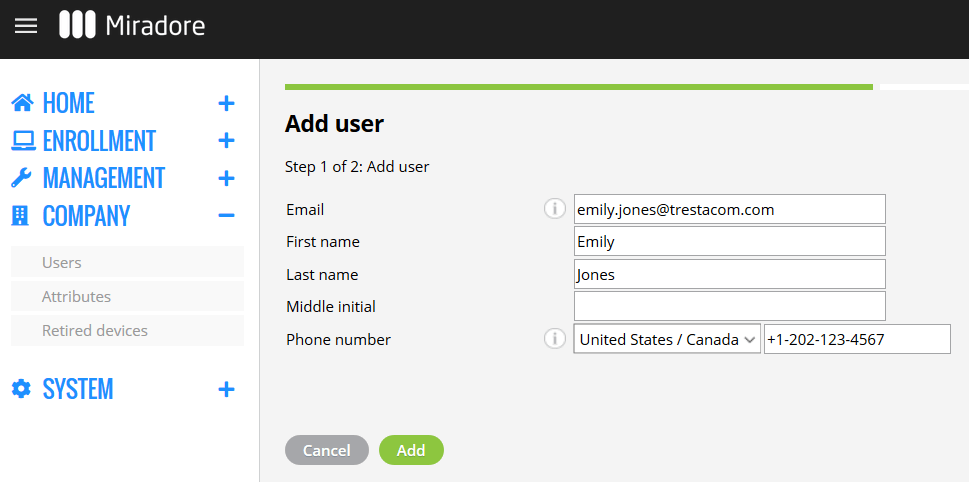Click the Home house icon
Image resolution: width=969 pixels, height=482 pixels.
click(x=22, y=103)
